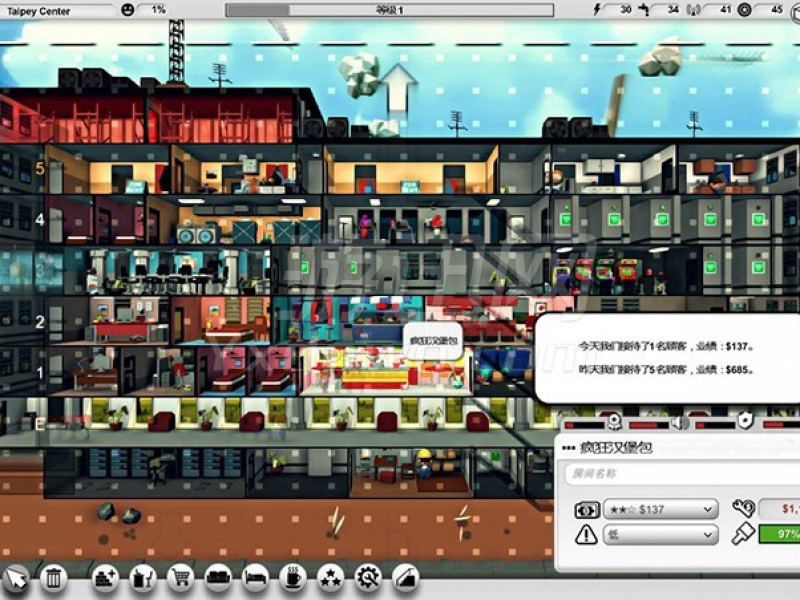This screenshot has width=800, height=600.
Task: Select the cursor pointer tool
Action: coord(17,577)
